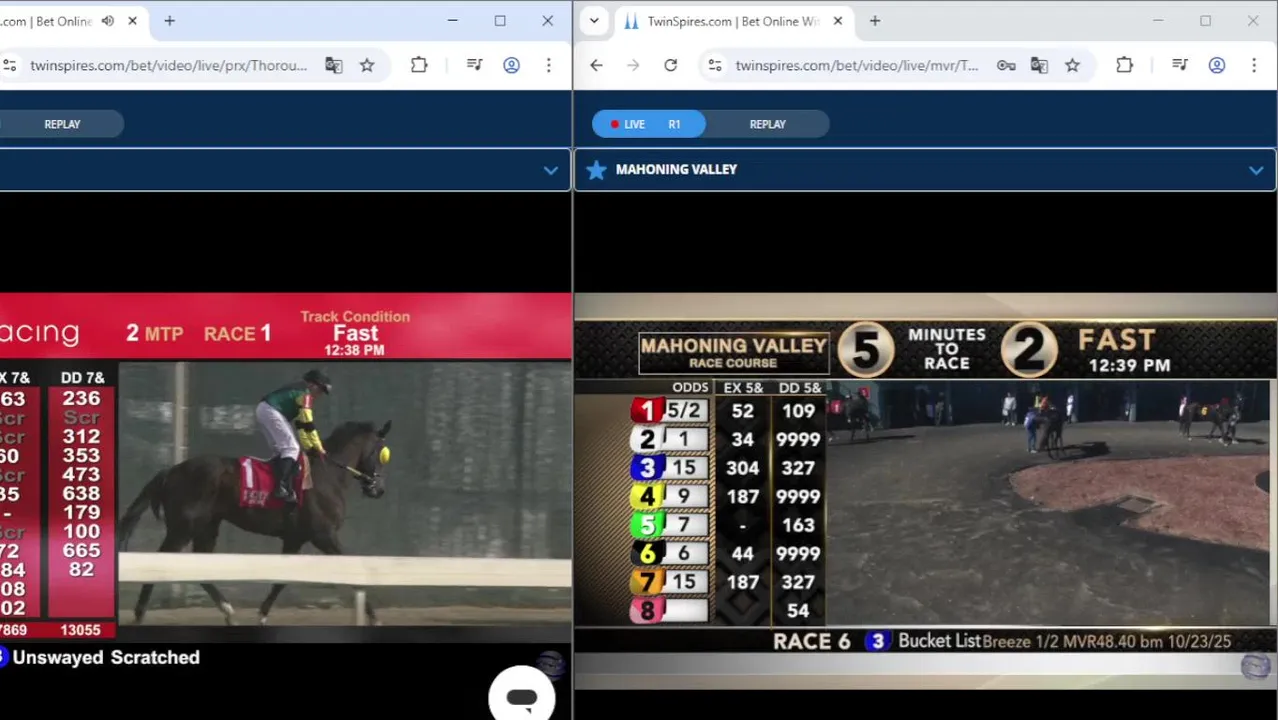This screenshot has height=720, width=1278.
Task: Bookmark the prx page in left window
Action: point(367,65)
